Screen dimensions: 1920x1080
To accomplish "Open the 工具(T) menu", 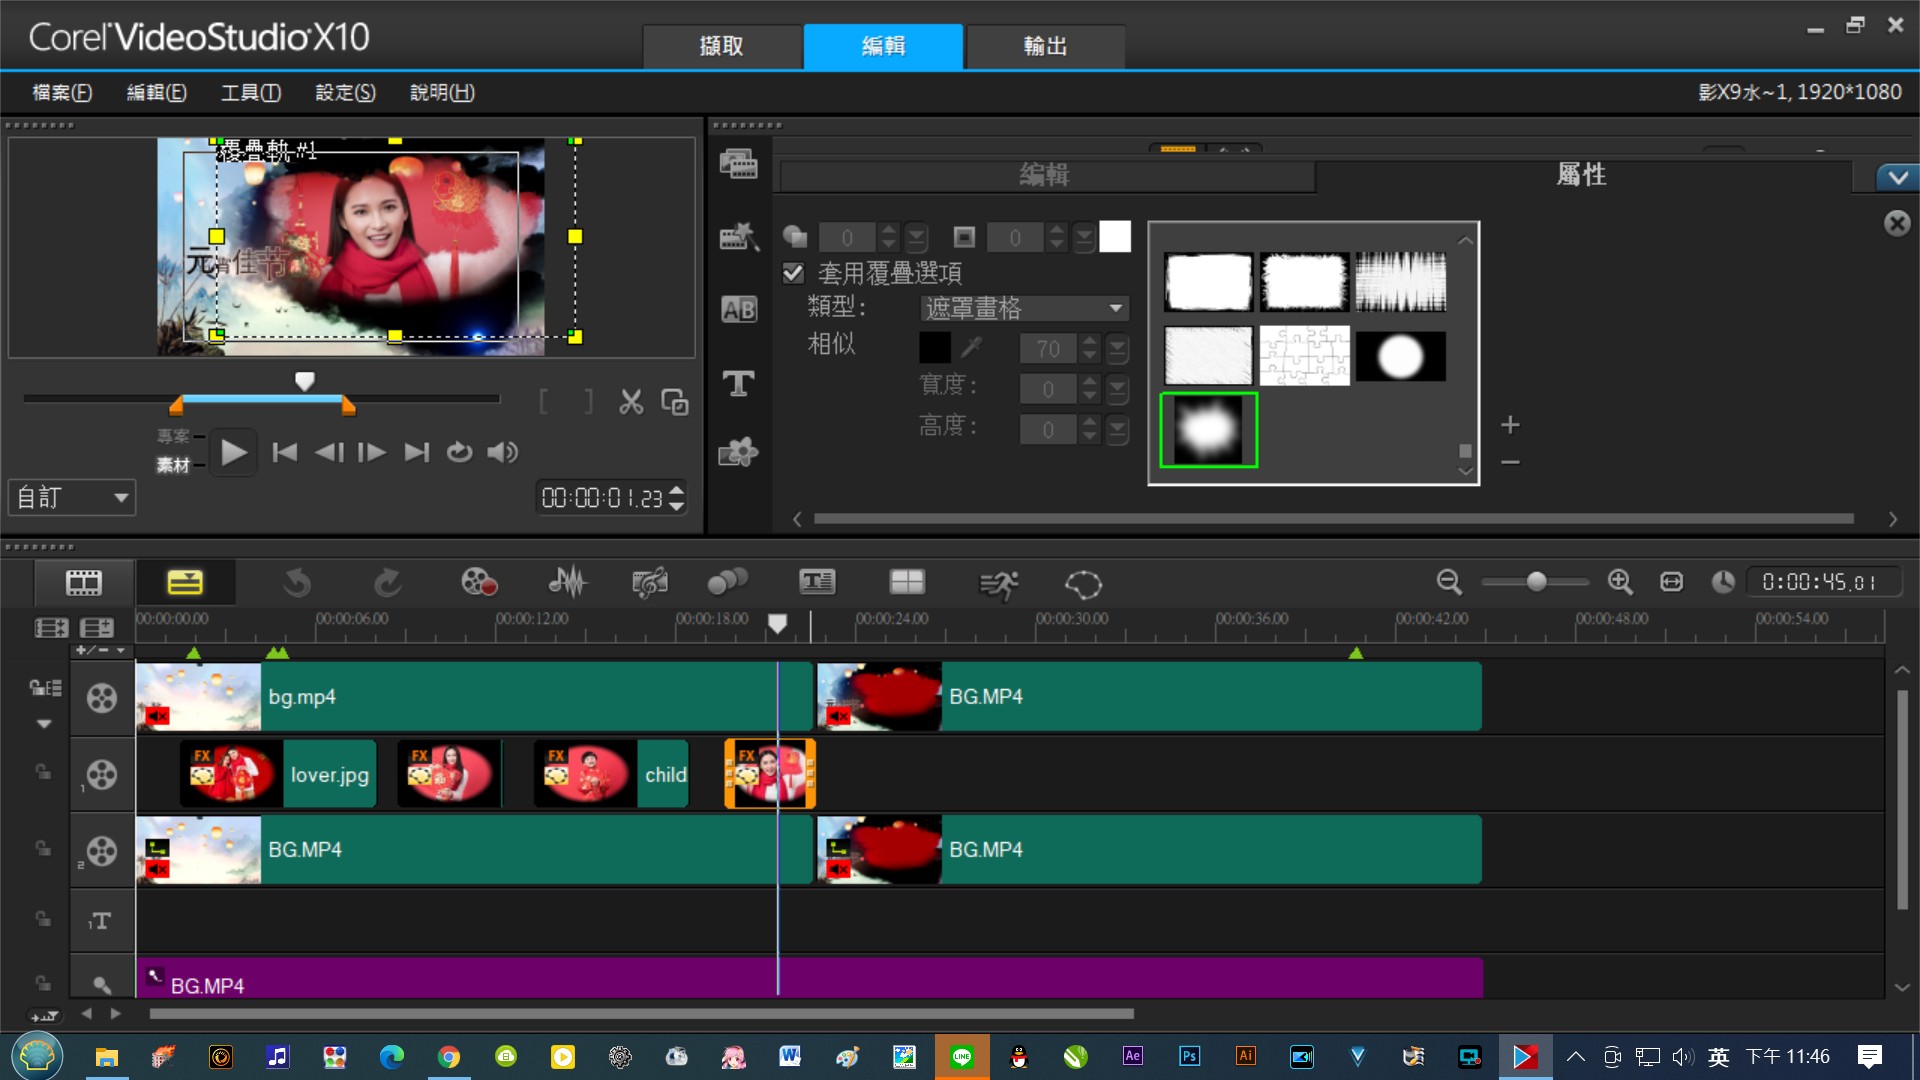I will tap(251, 92).
